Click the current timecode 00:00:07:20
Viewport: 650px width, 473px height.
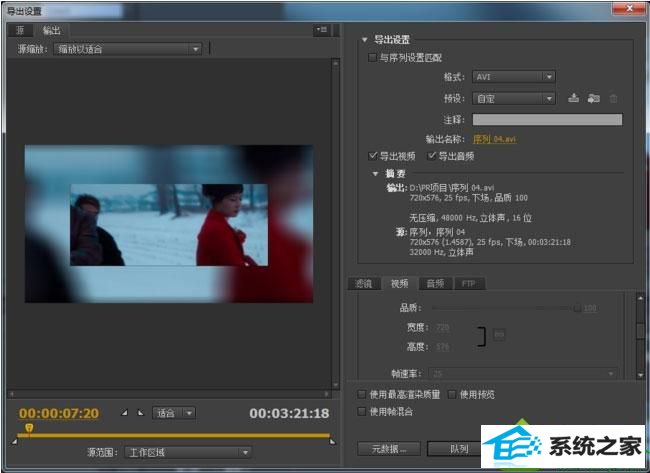[59, 413]
